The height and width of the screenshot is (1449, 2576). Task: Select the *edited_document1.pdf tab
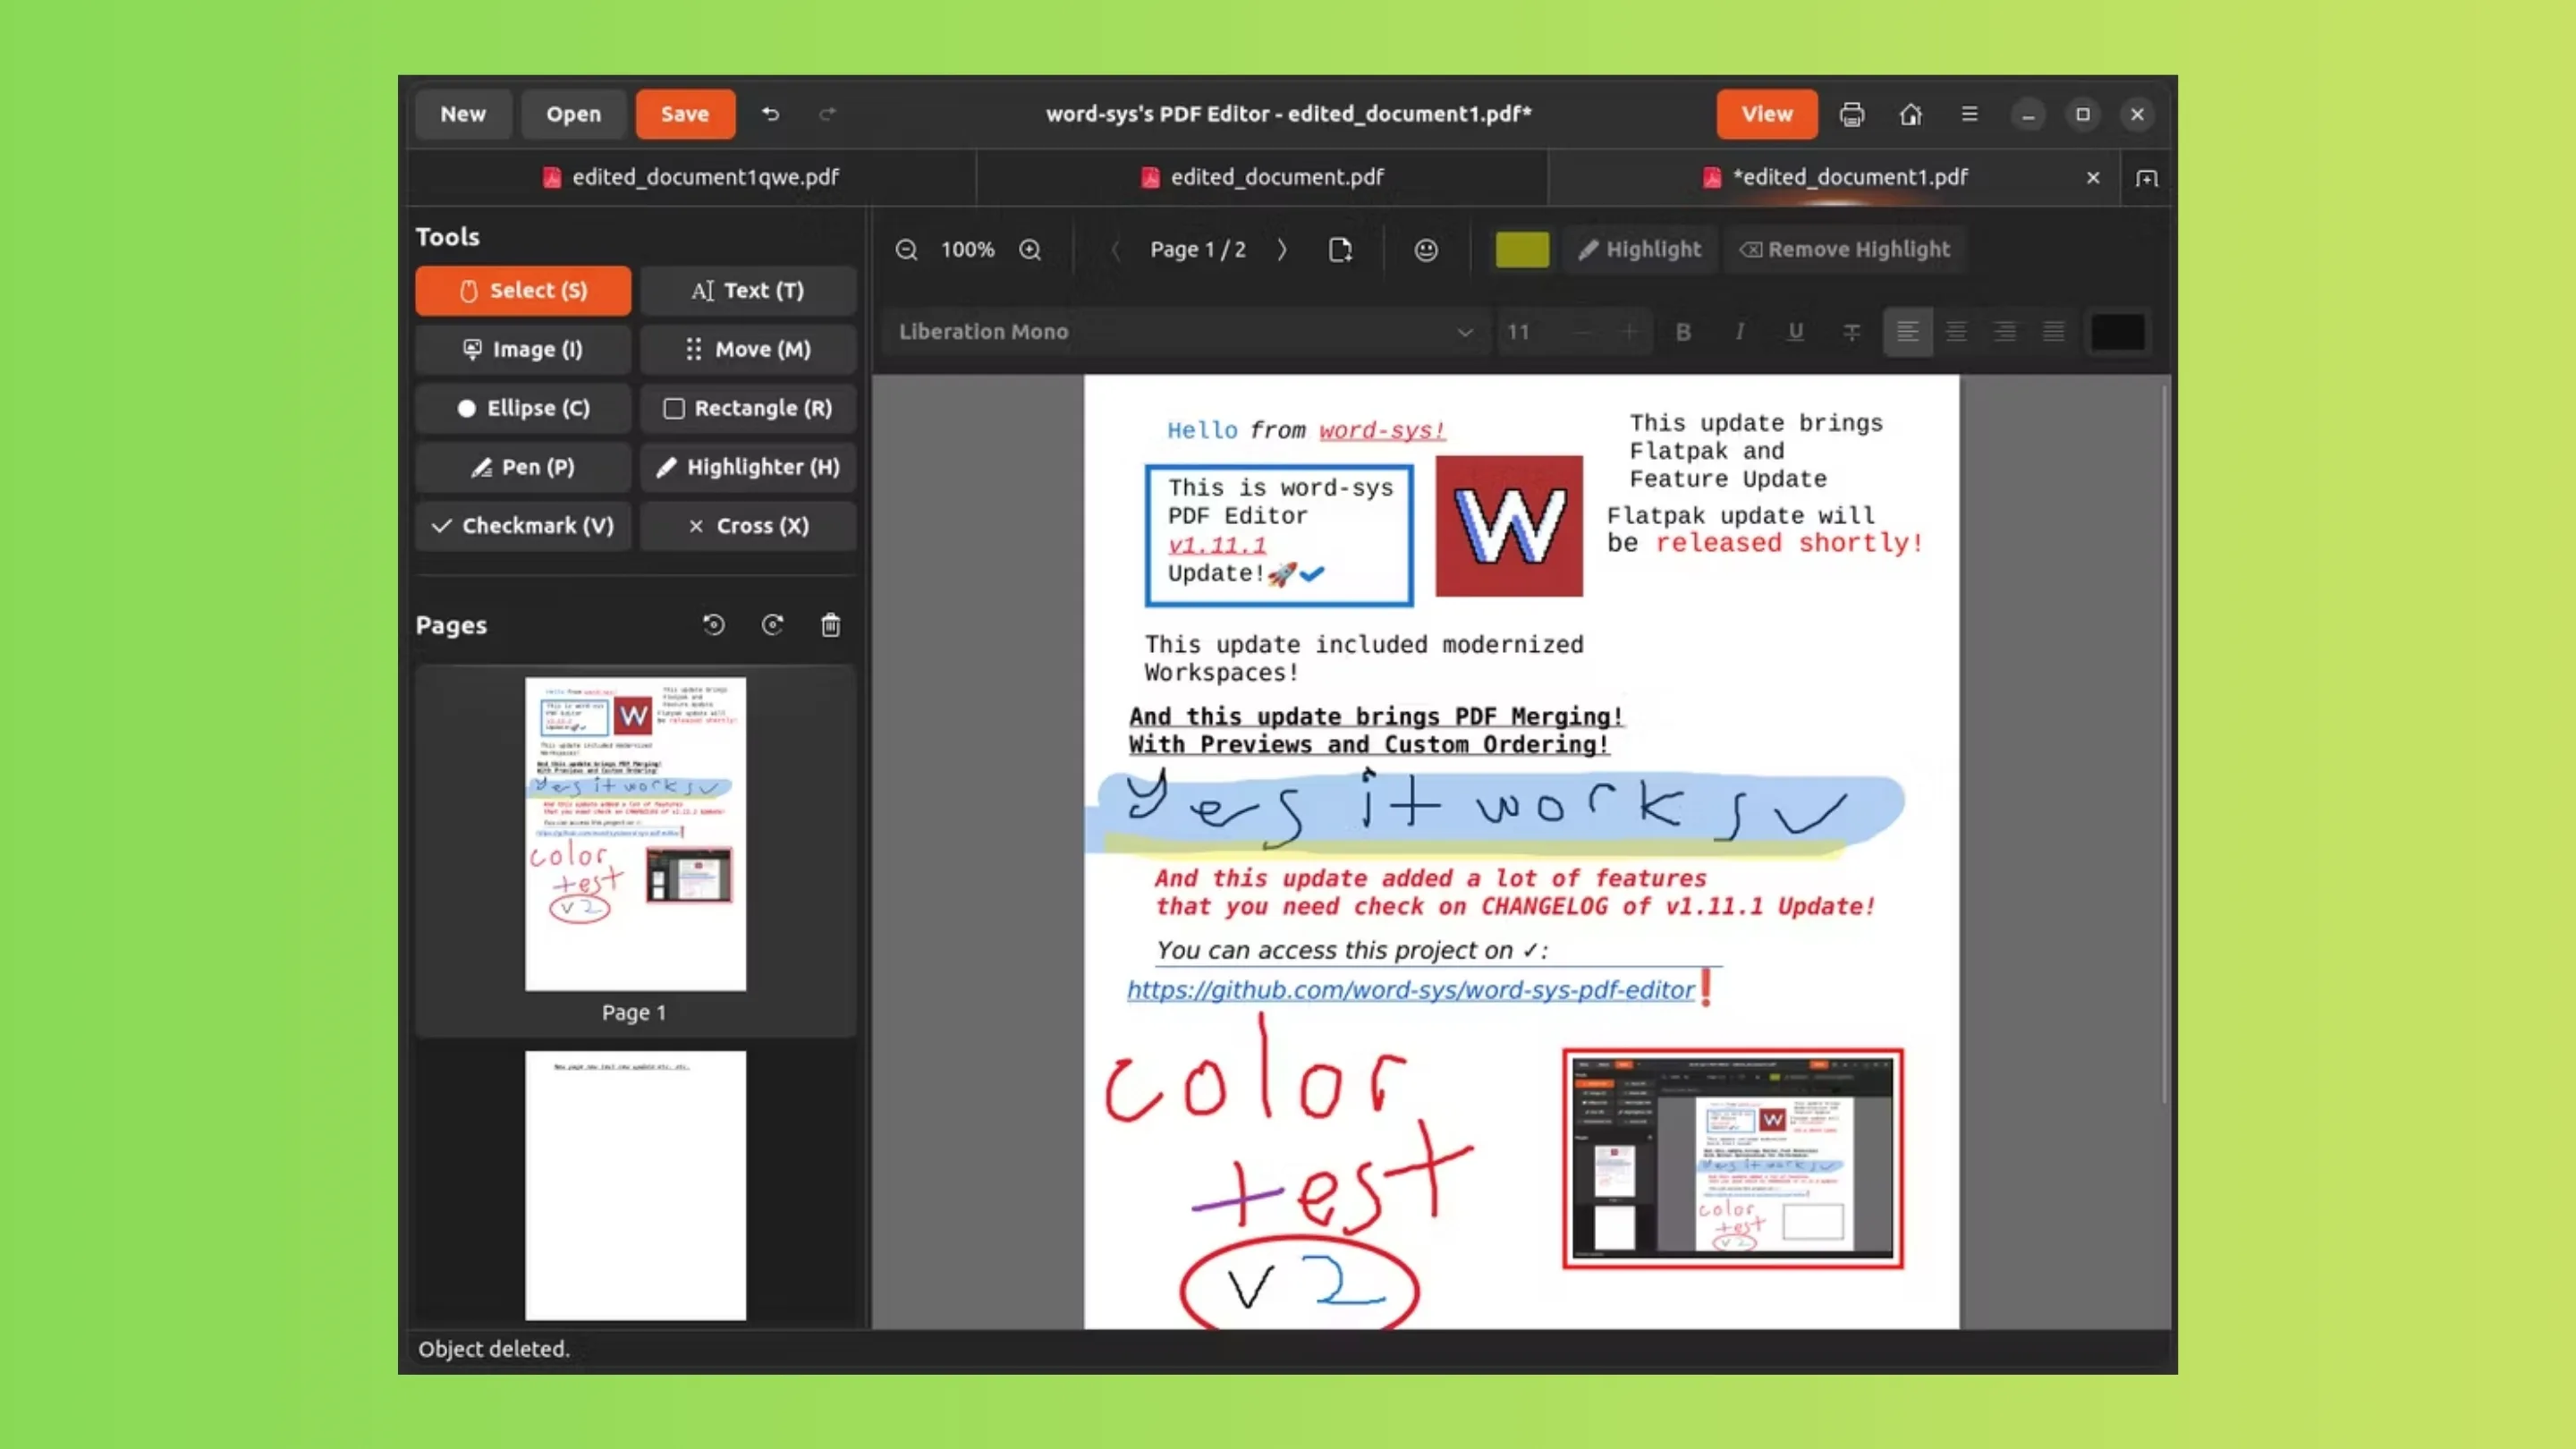1835,178
